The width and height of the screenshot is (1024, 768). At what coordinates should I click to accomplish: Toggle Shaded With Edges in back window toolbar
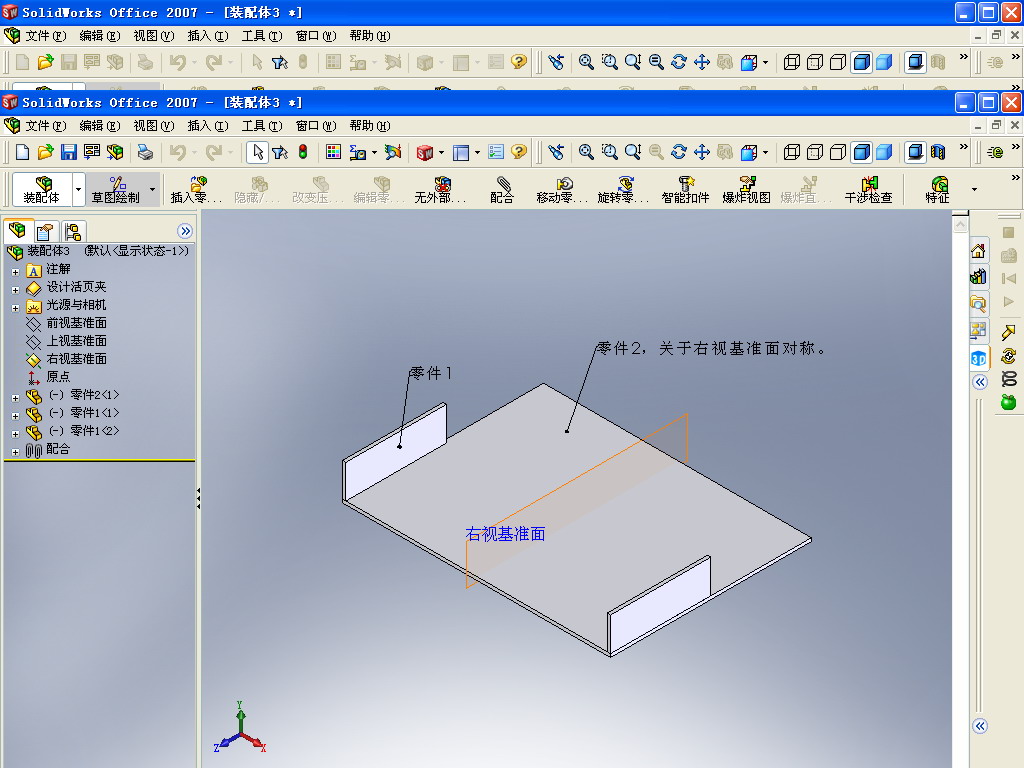coord(861,62)
